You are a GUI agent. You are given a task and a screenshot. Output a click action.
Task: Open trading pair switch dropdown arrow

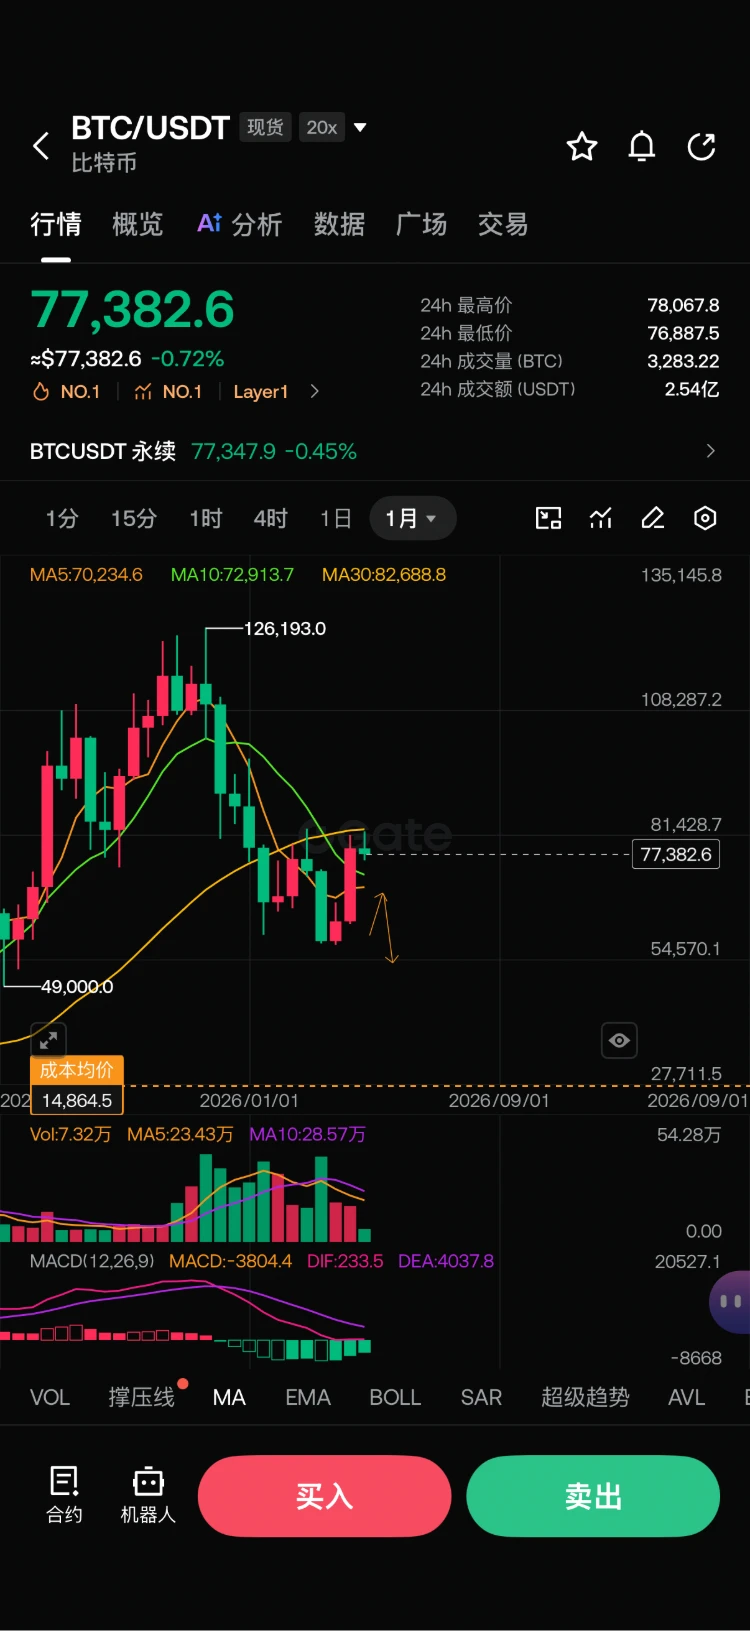[x=360, y=127]
